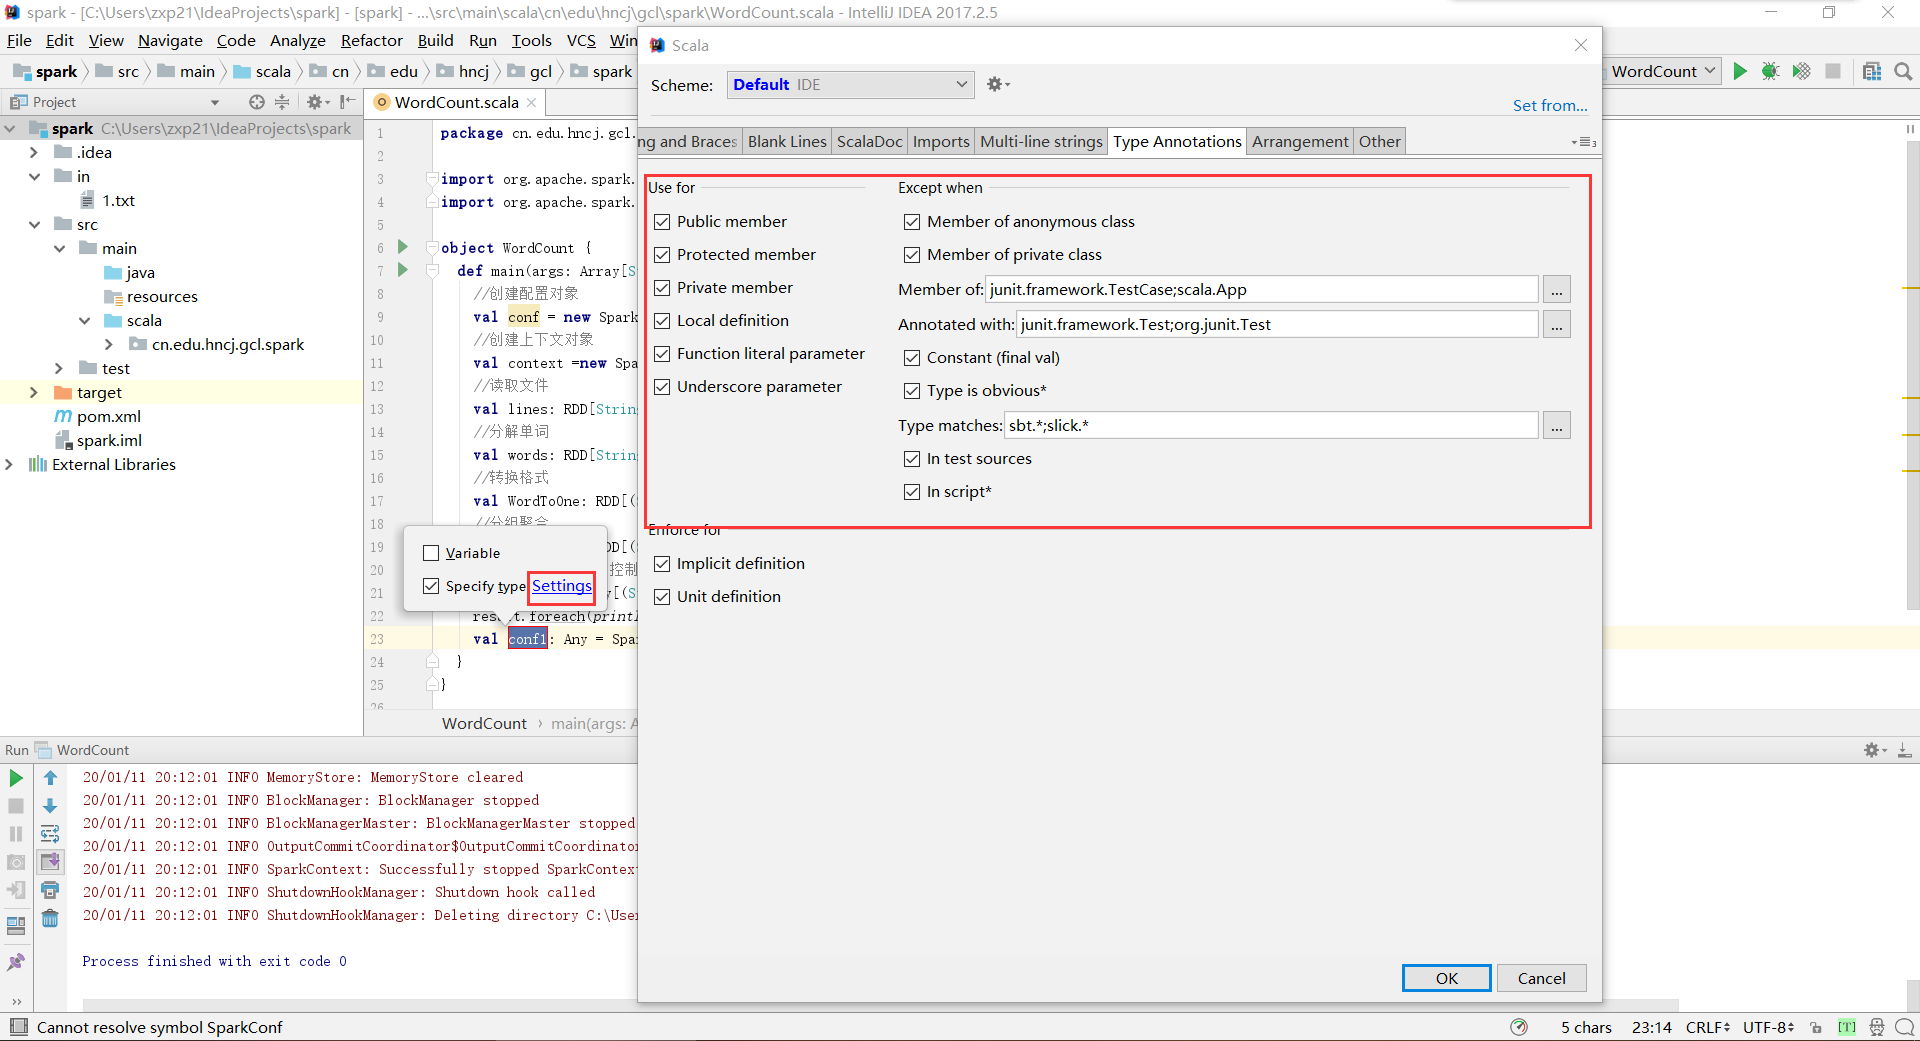Viewport: 1920px width, 1041px height.
Task: Expand External Libraries
Action: tap(10, 464)
